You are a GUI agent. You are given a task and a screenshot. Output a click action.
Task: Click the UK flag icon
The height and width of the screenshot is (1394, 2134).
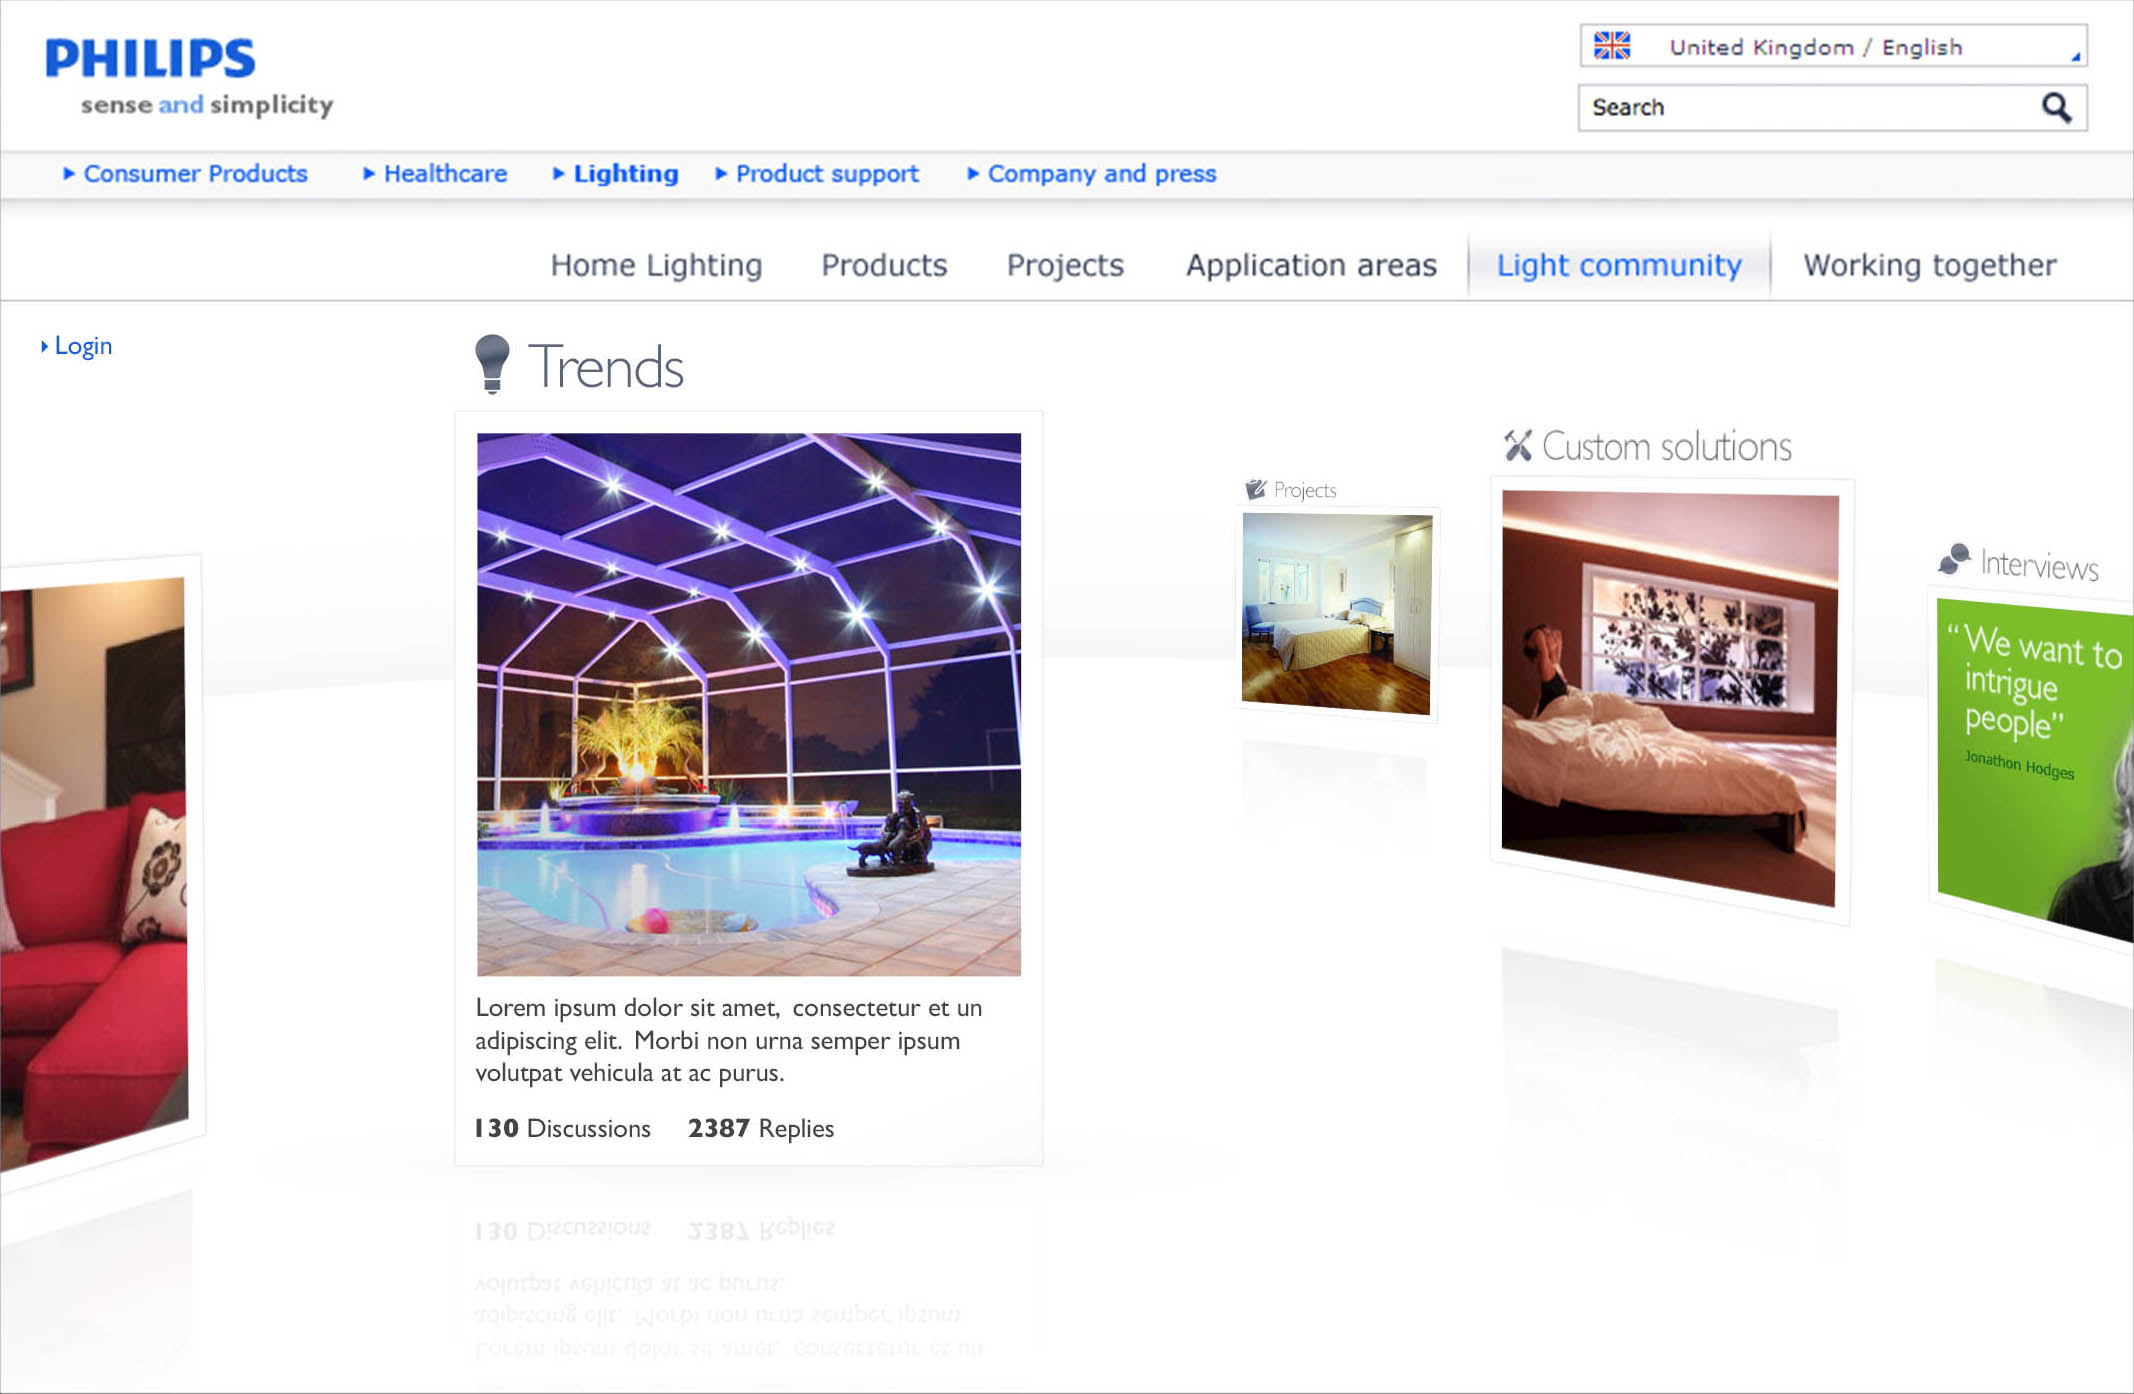1611,46
